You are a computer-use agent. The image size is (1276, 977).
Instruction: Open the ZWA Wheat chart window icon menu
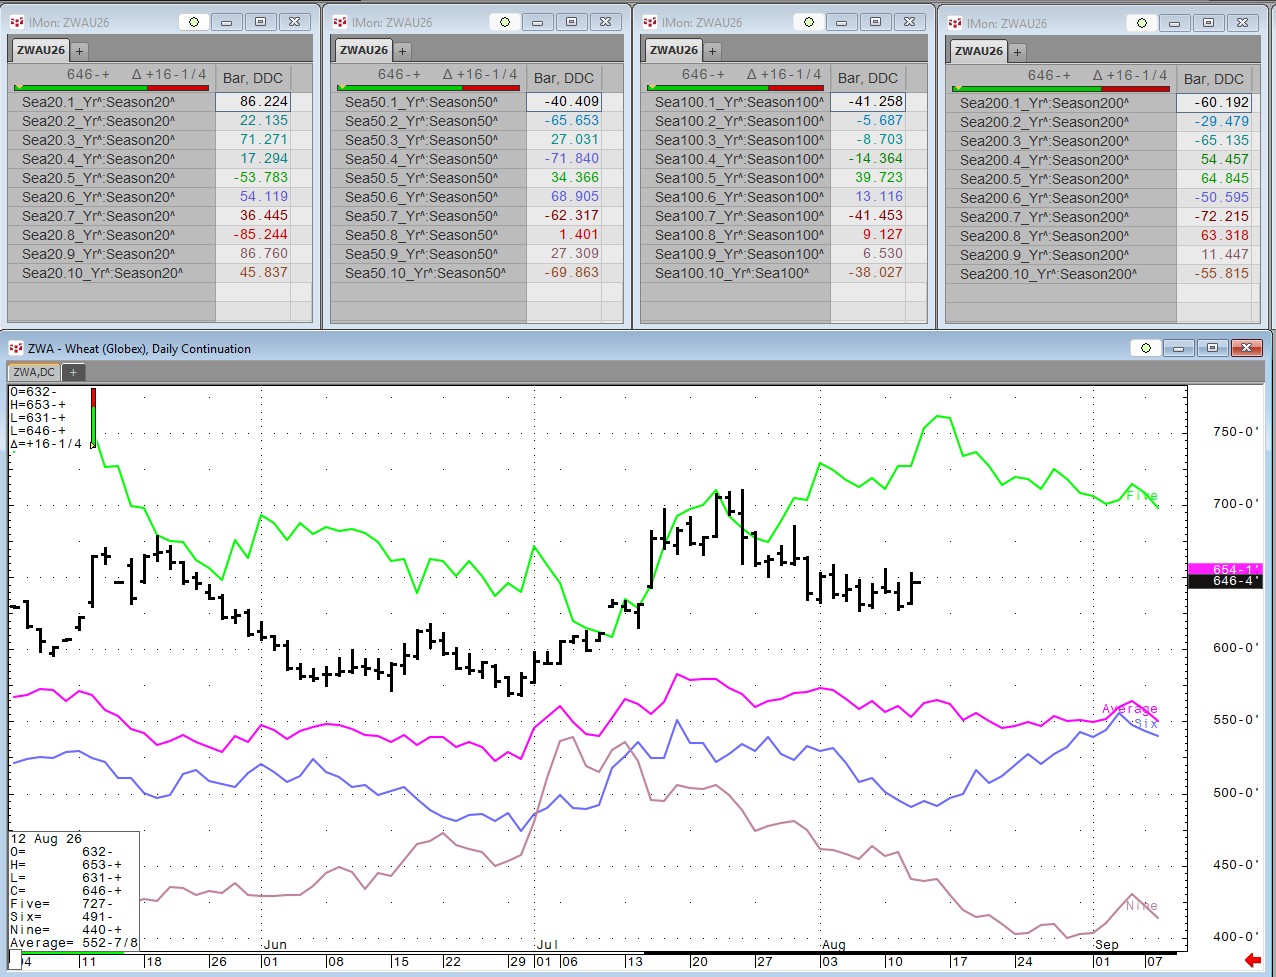(15, 348)
